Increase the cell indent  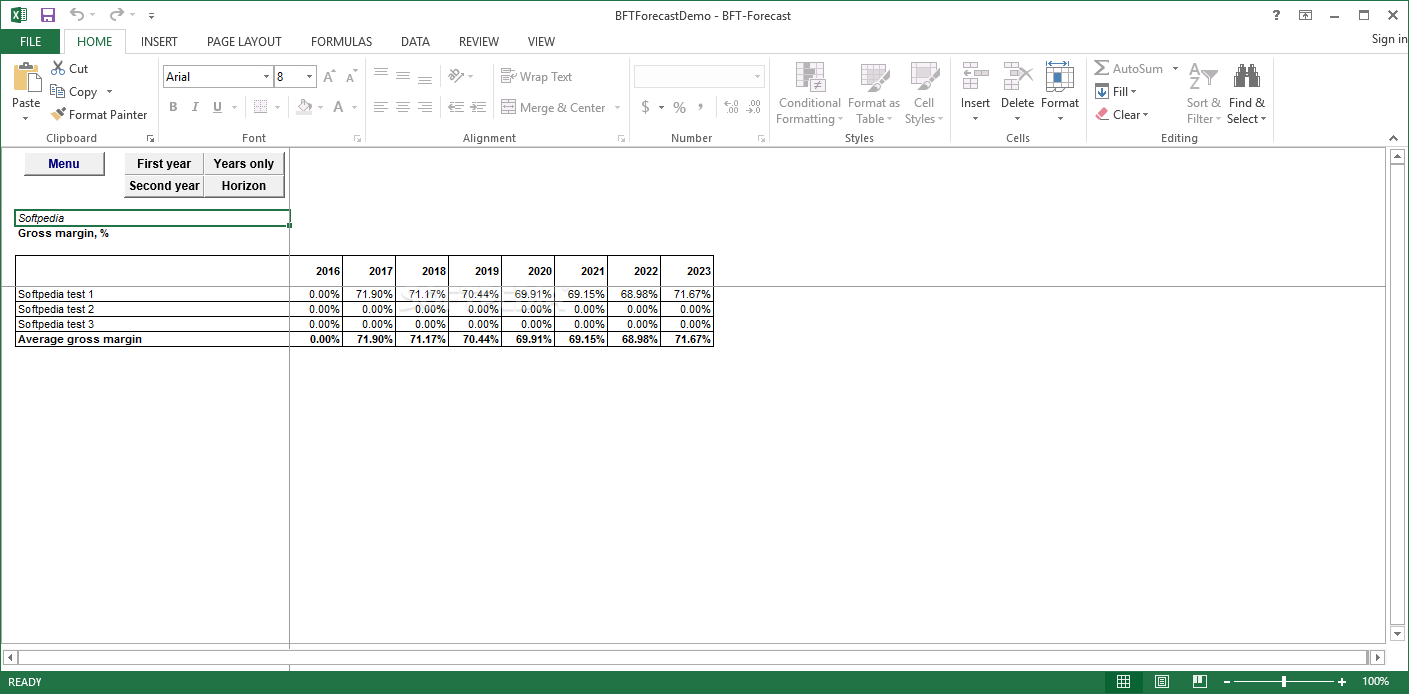coord(478,107)
